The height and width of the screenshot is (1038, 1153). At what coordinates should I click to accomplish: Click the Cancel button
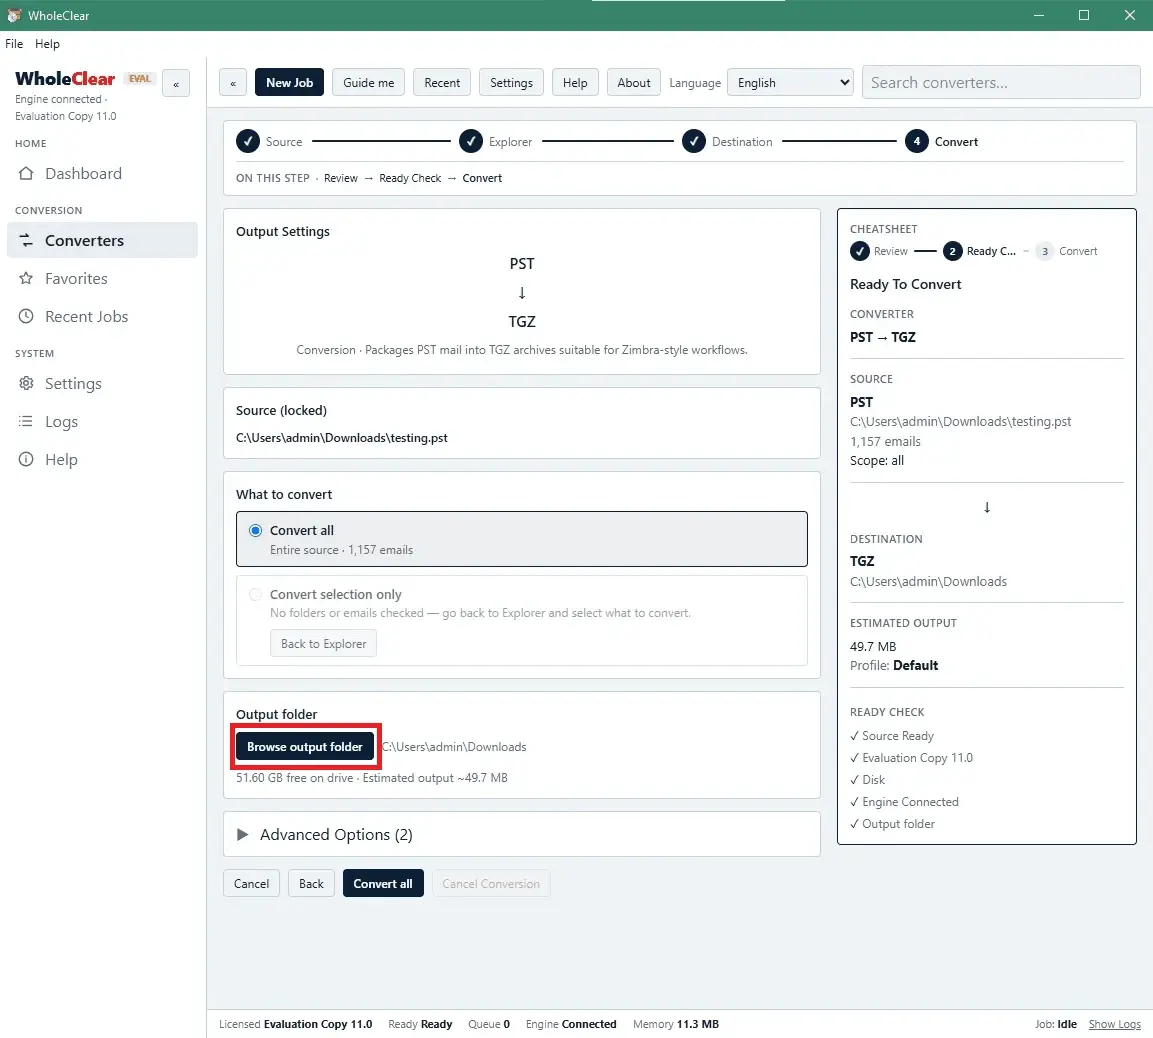click(251, 884)
